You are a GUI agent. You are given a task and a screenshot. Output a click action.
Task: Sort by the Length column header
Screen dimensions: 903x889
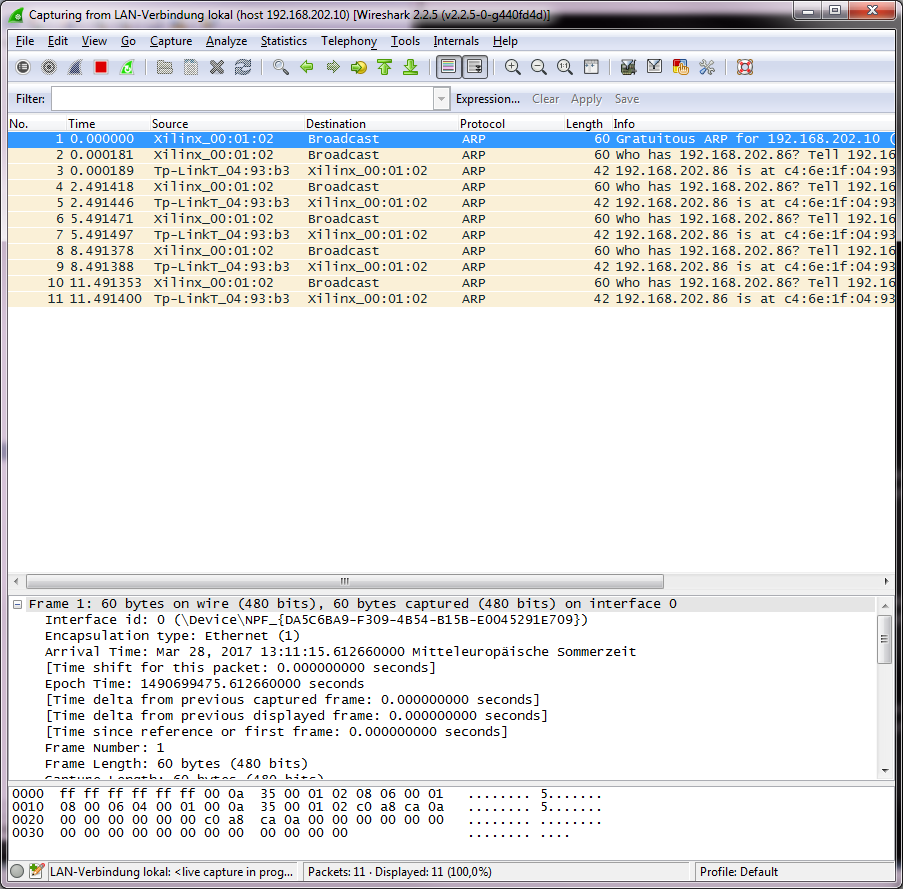pos(587,124)
